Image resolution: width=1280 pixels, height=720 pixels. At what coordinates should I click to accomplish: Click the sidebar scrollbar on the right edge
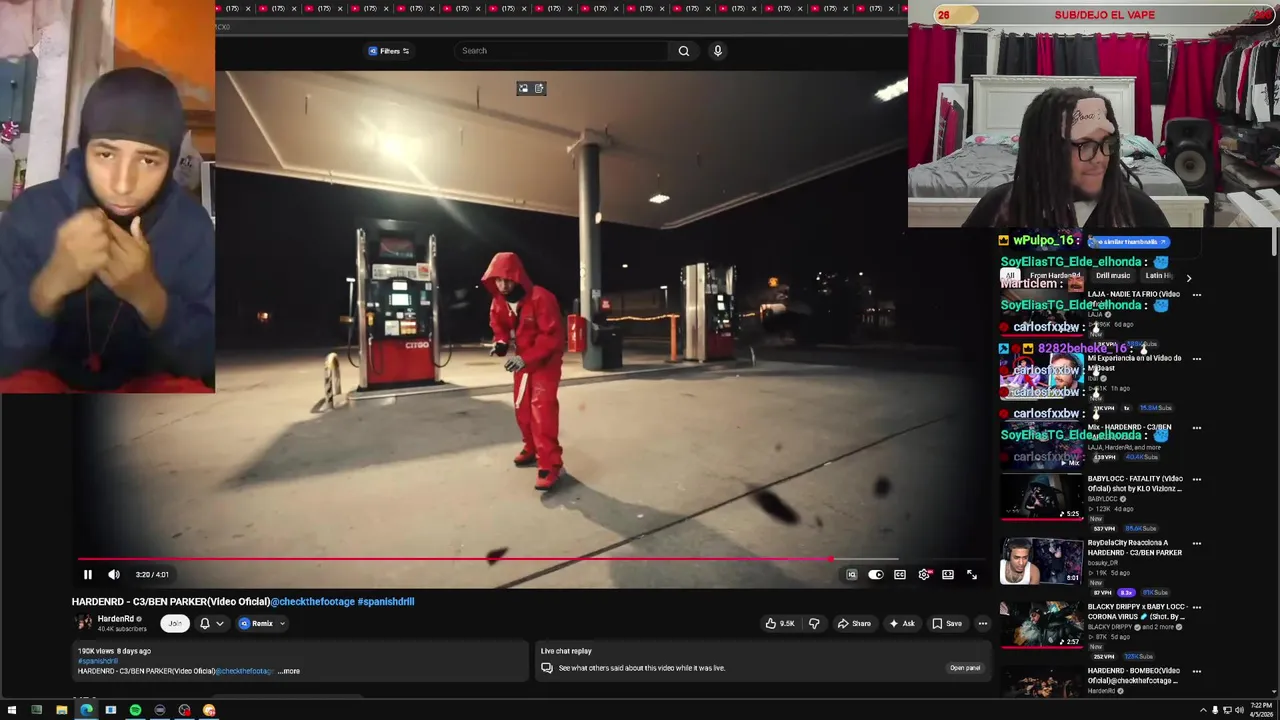click(x=1274, y=243)
